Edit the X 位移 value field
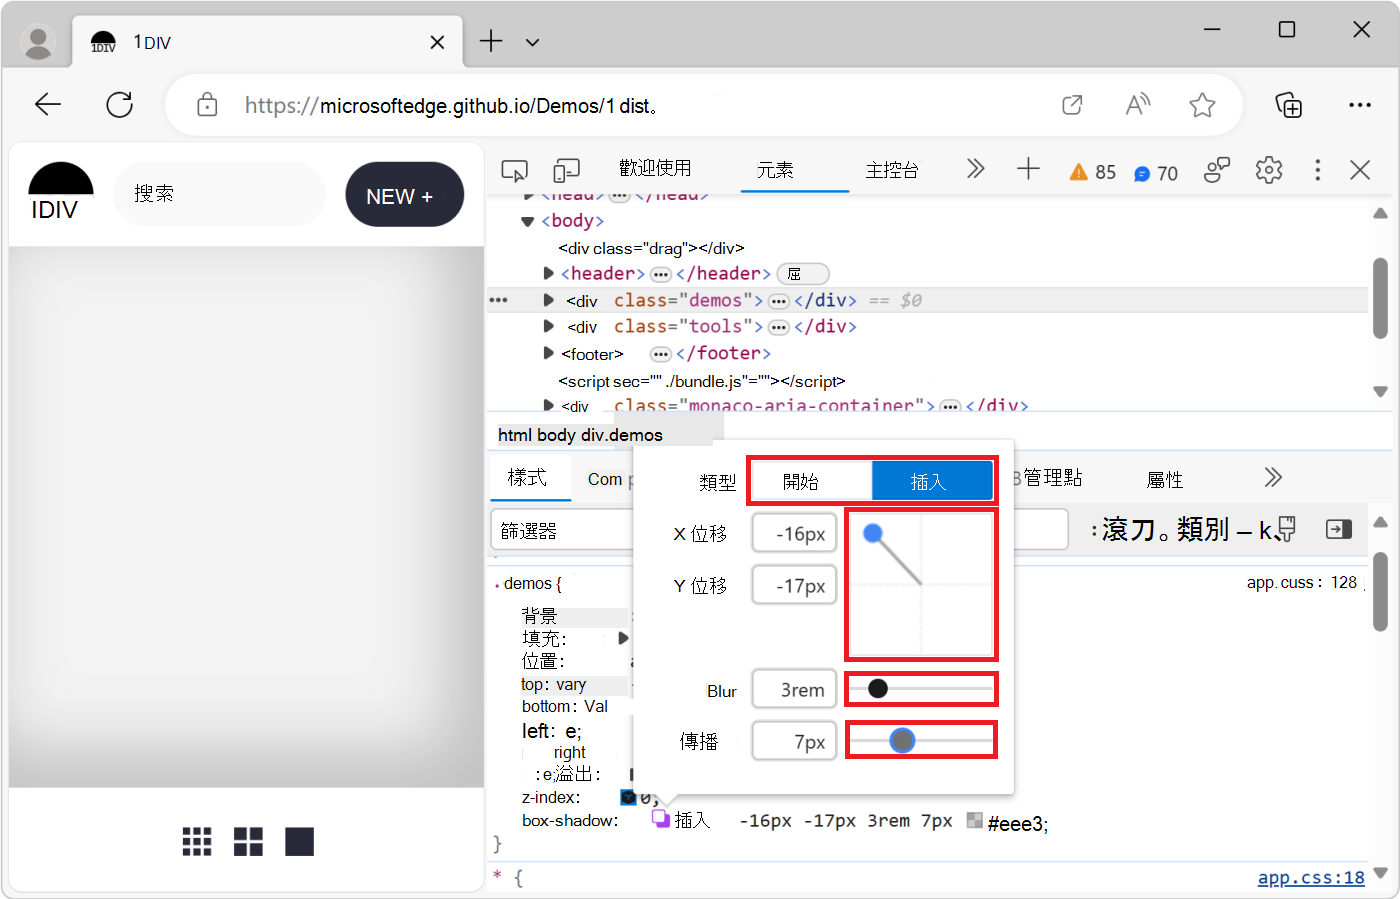This screenshot has width=1400, height=899. 794,534
